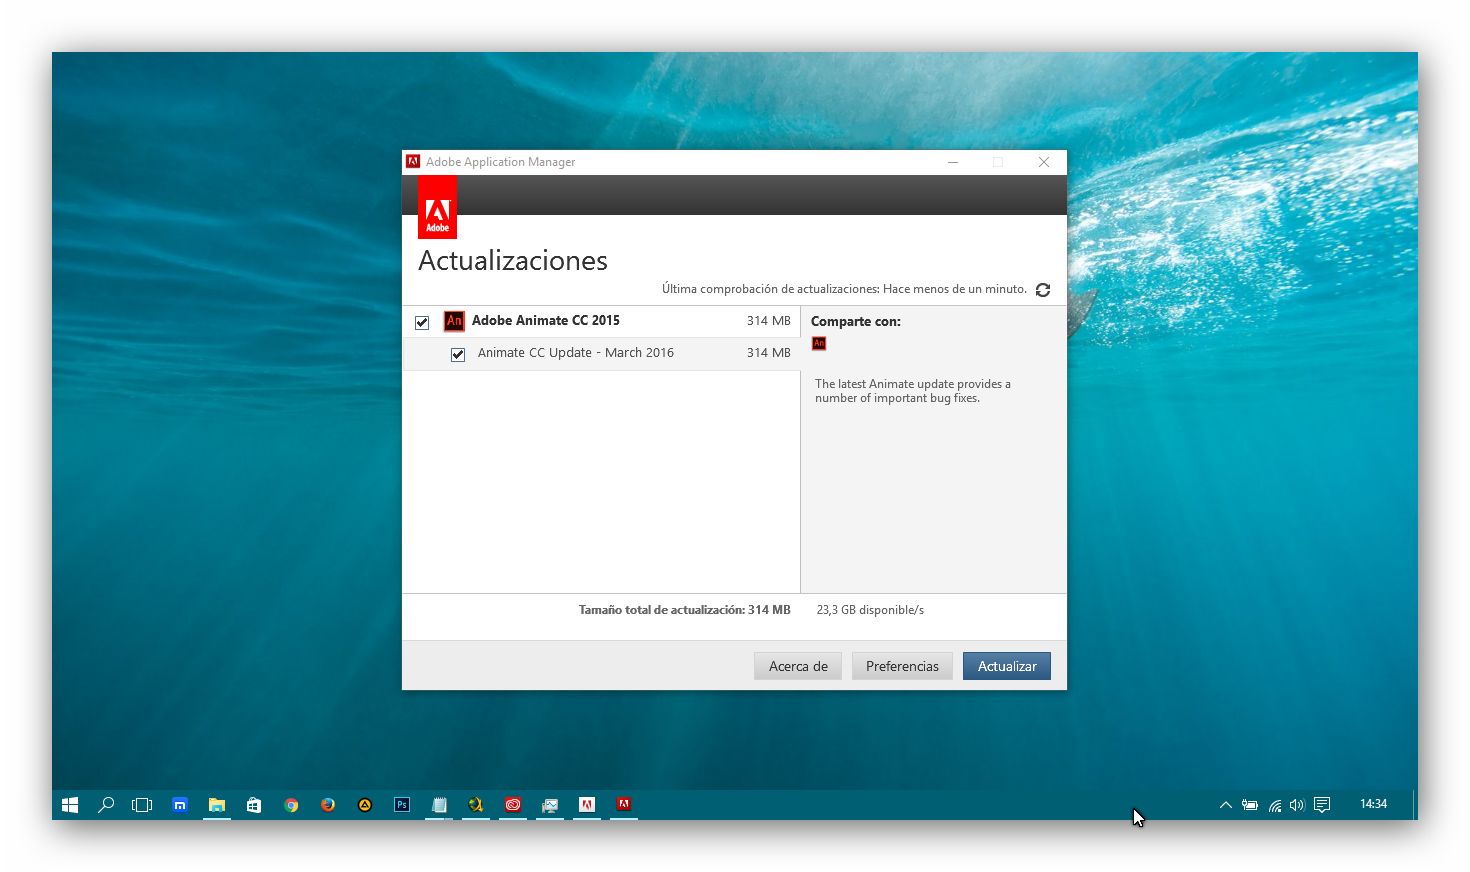
Task: Click the battery power tray icon
Action: pyautogui.click(x=1250, y=805)
